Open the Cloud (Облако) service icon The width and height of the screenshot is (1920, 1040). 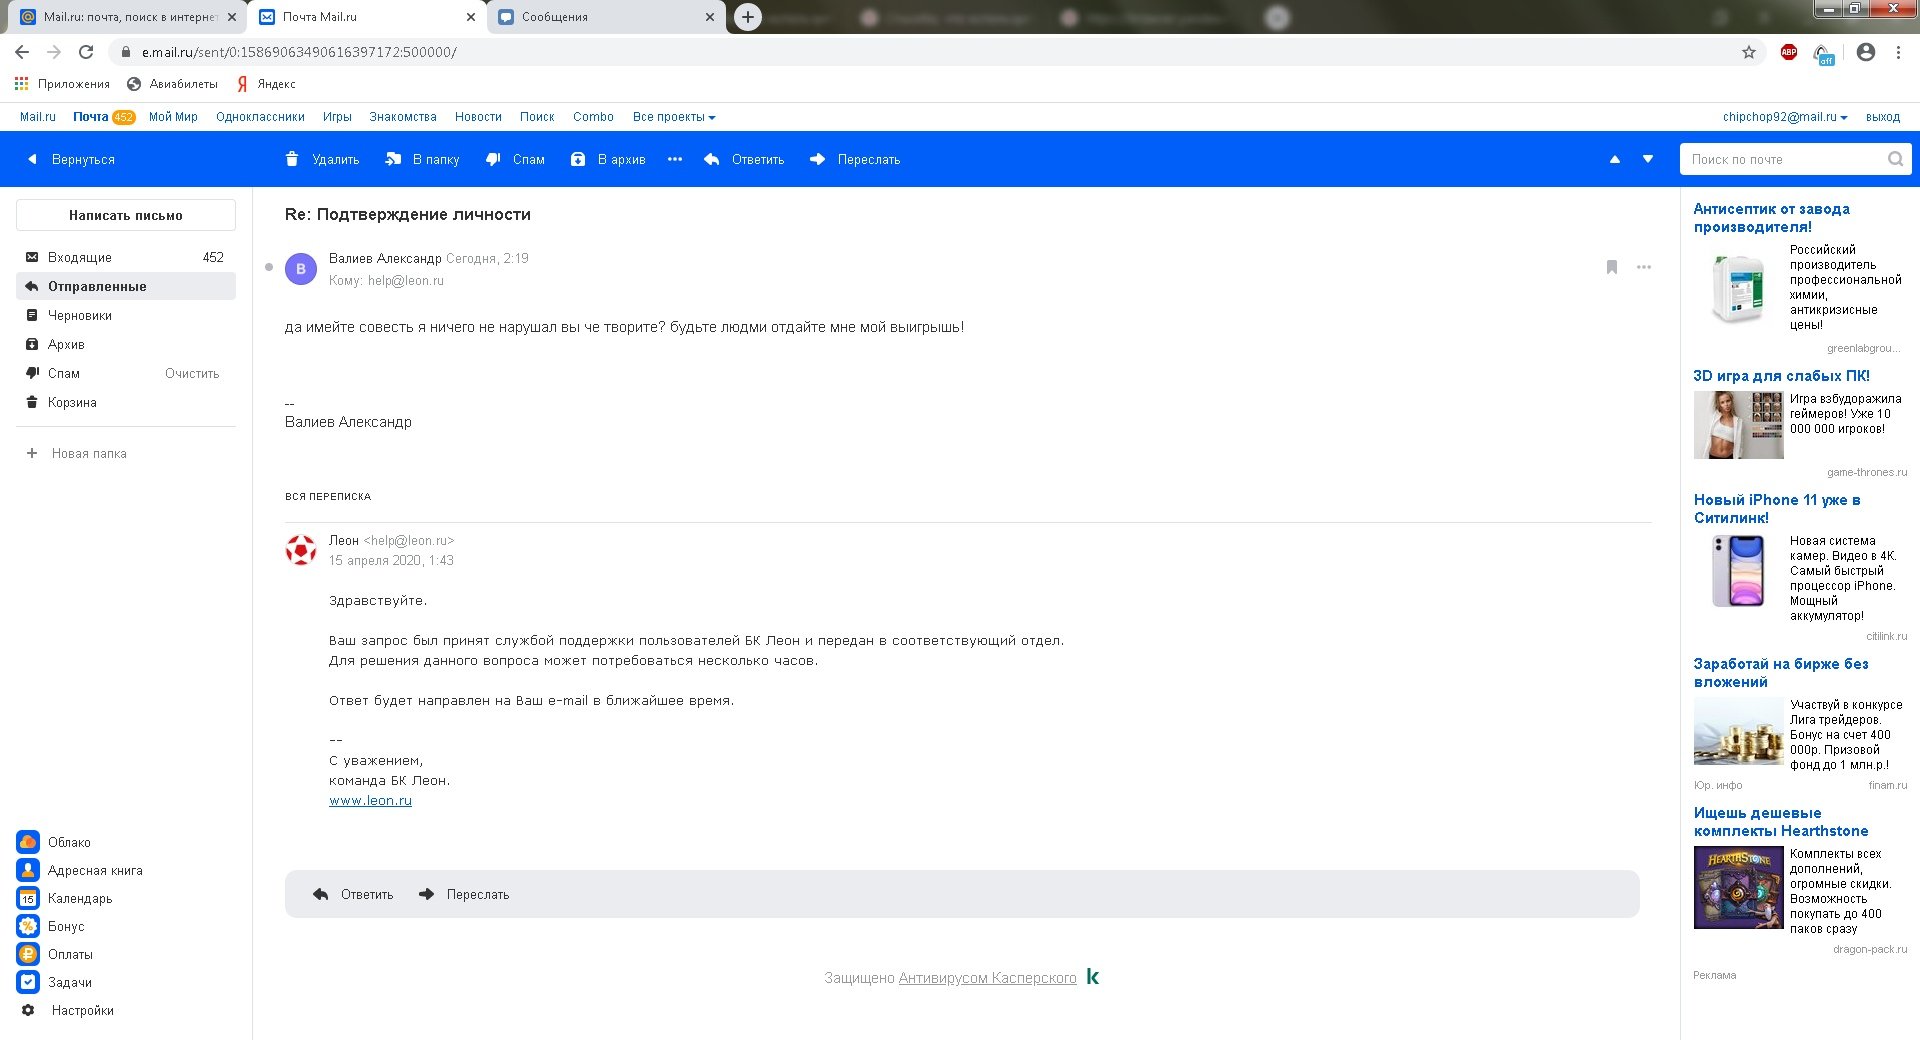pos(28,842)
